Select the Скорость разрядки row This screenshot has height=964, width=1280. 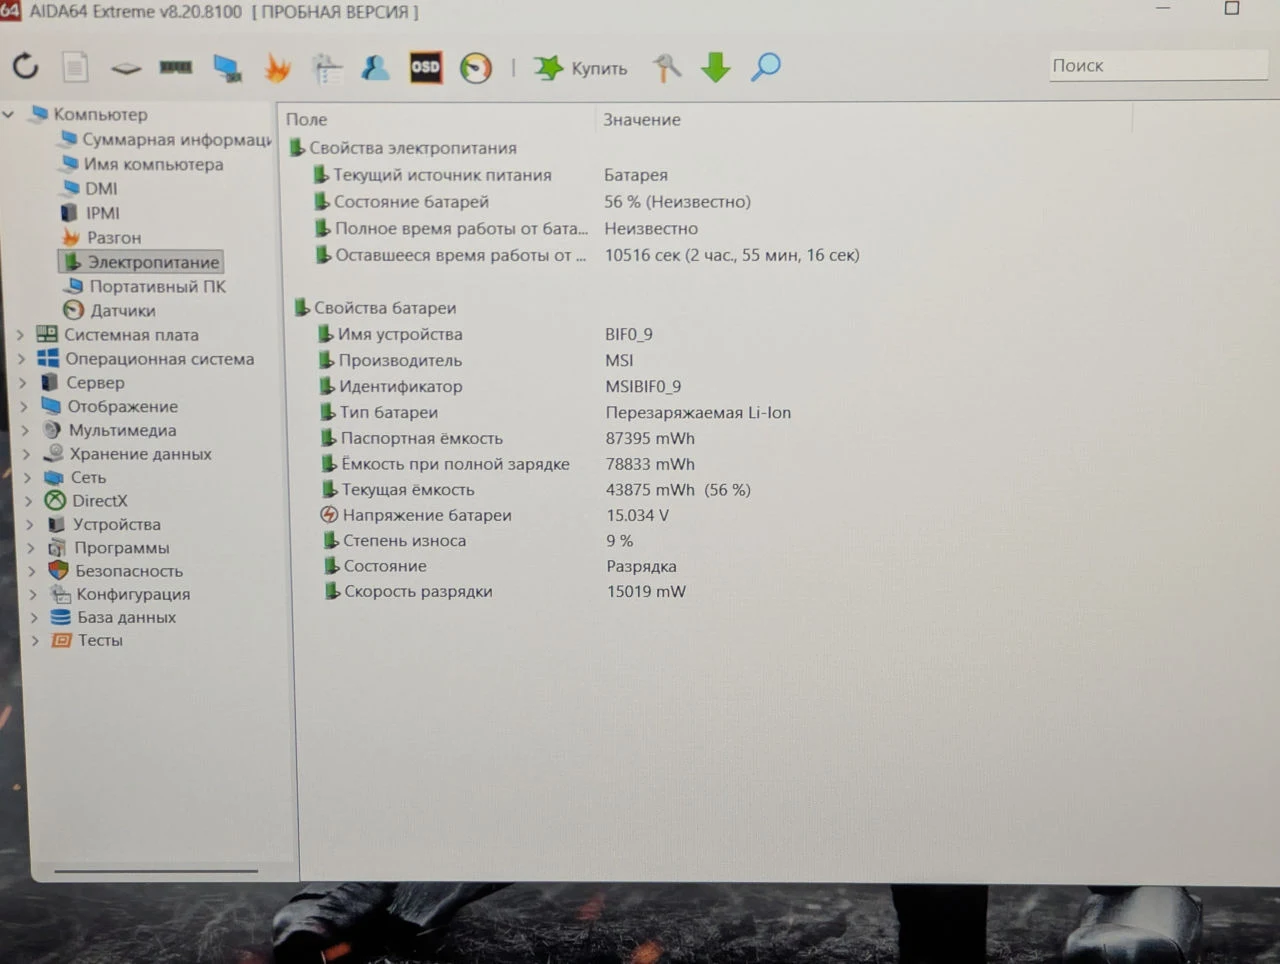(x=418, y=591)
